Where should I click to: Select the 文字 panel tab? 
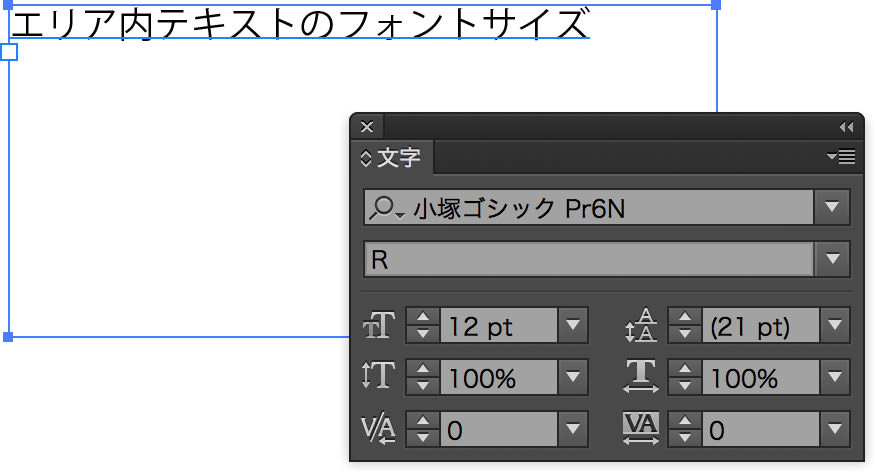[x=392, y=158]
